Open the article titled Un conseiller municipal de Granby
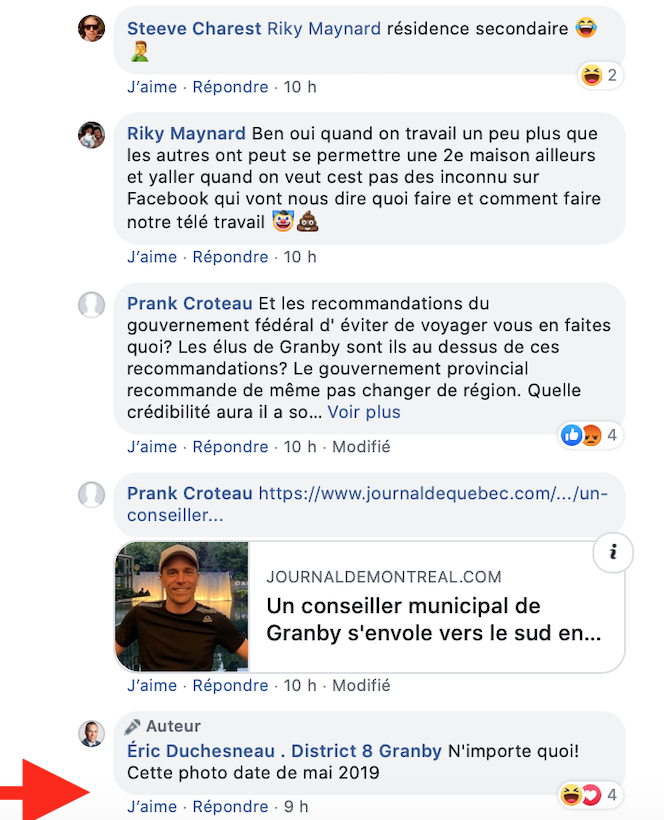 coord(434,619)
